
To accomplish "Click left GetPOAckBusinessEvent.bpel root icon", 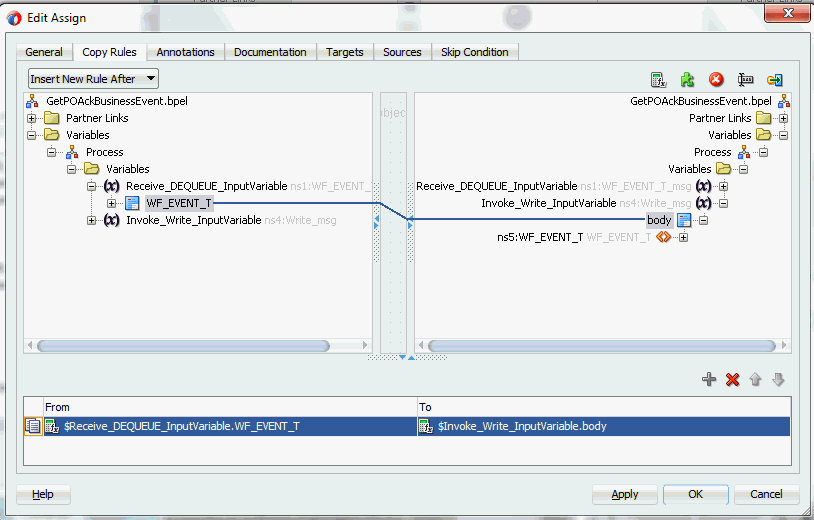I will [32, 101].
